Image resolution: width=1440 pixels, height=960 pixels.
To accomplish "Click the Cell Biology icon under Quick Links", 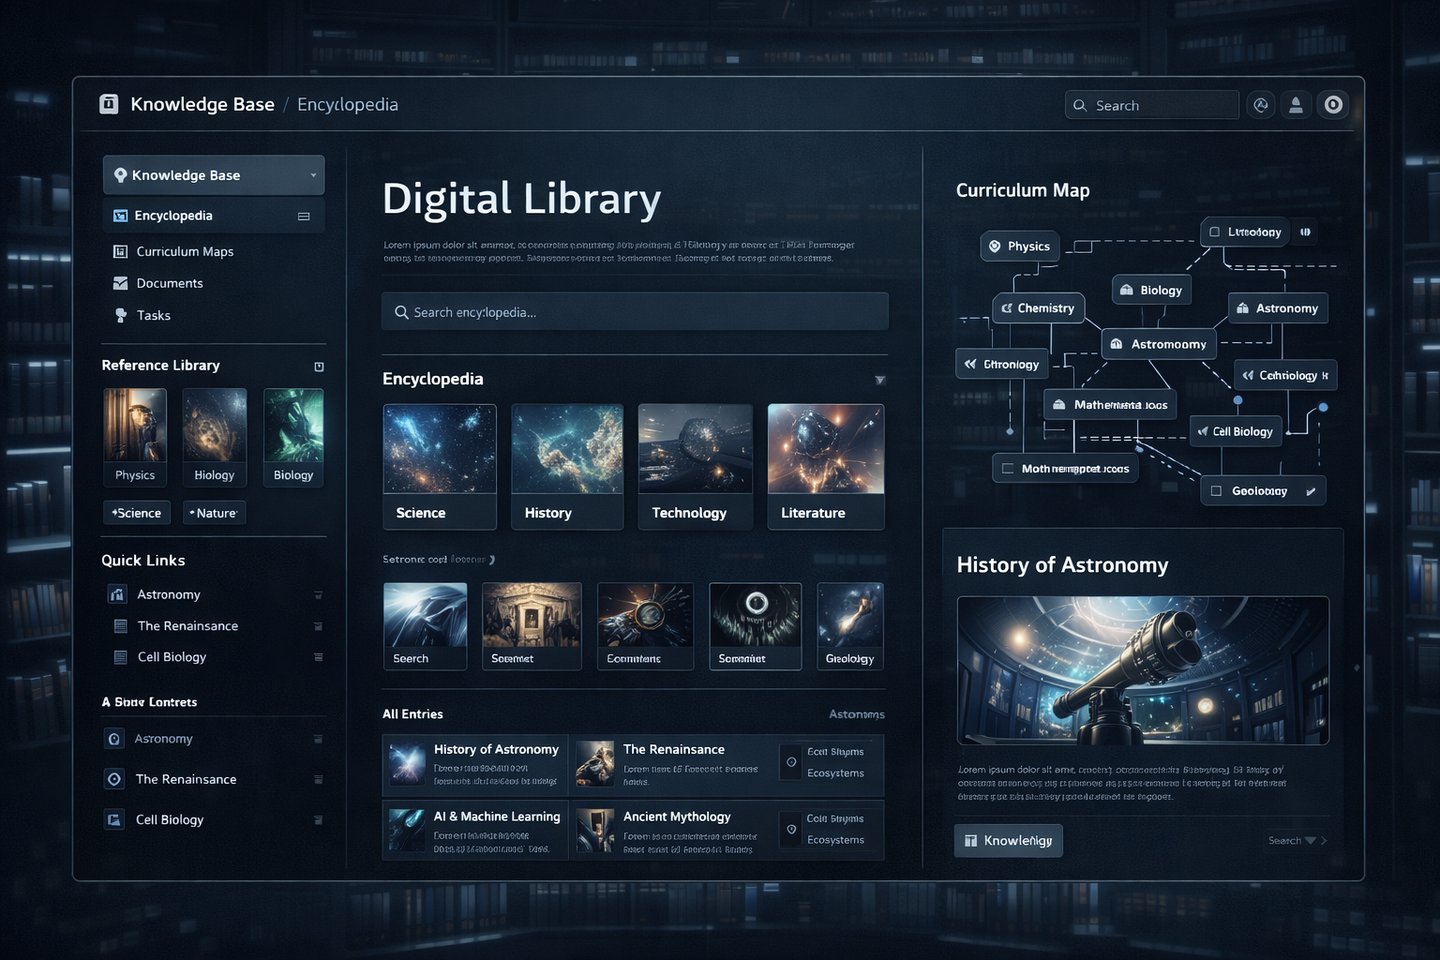I will pyautogui.click(x=120, y=657).
